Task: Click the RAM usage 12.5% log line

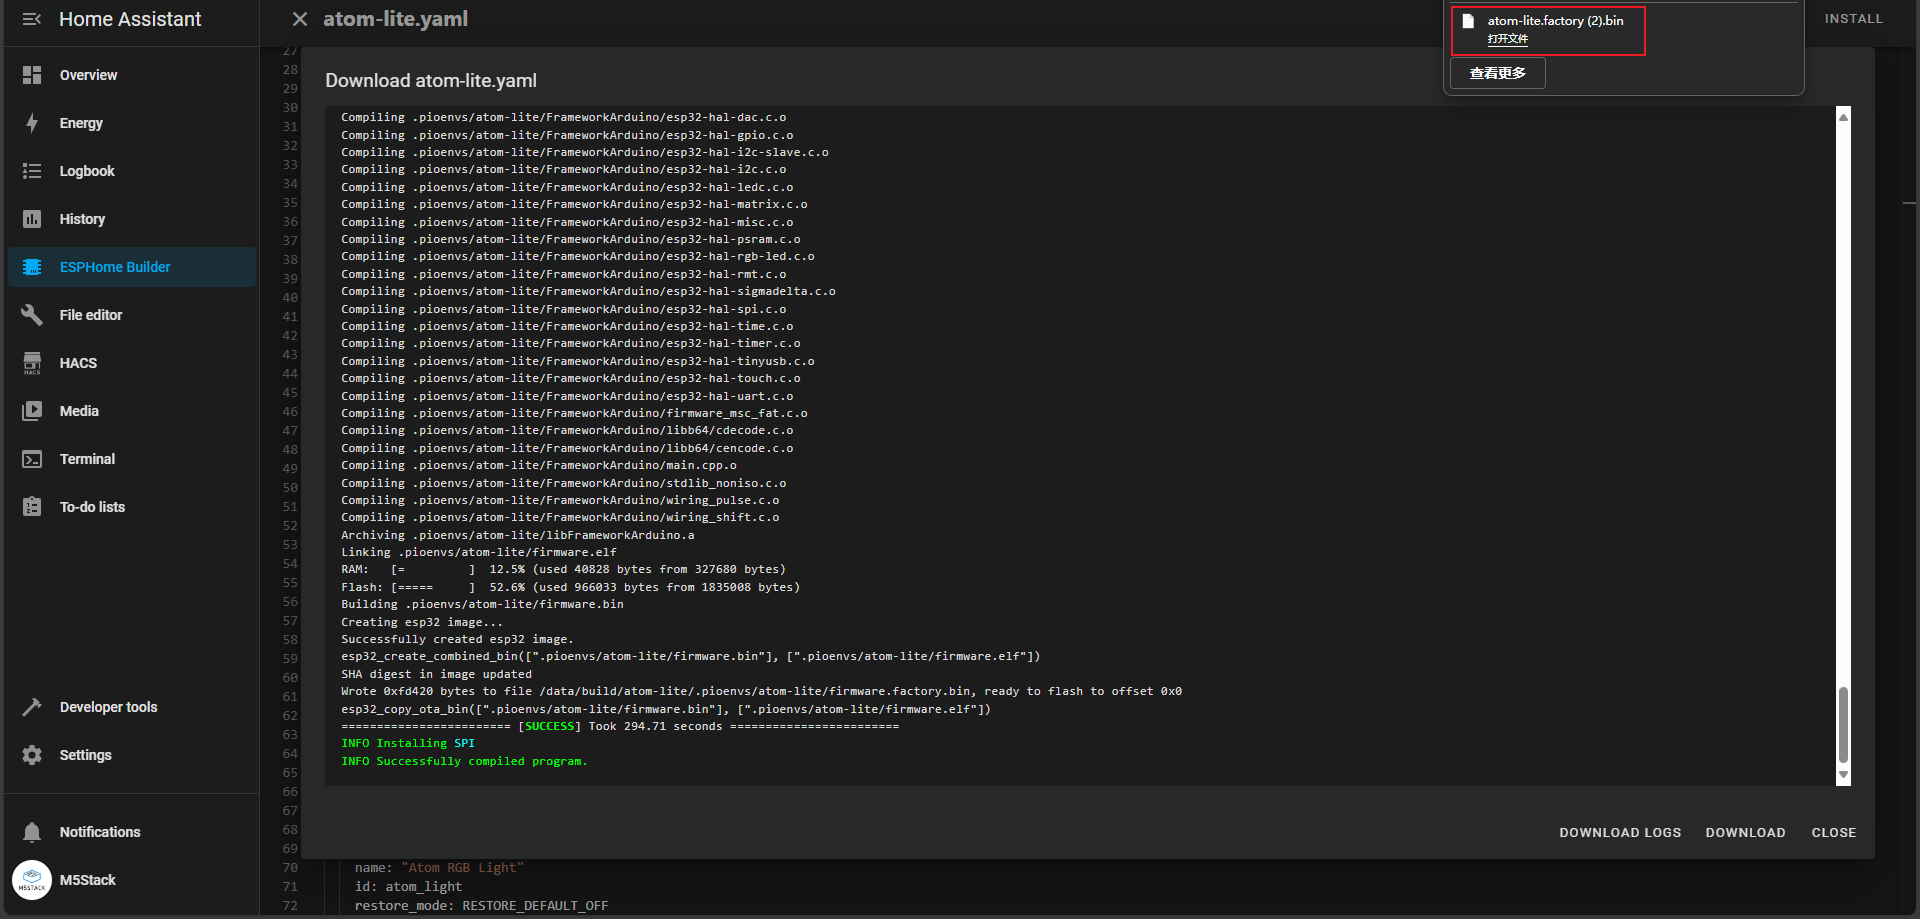Action: point(564,570)
